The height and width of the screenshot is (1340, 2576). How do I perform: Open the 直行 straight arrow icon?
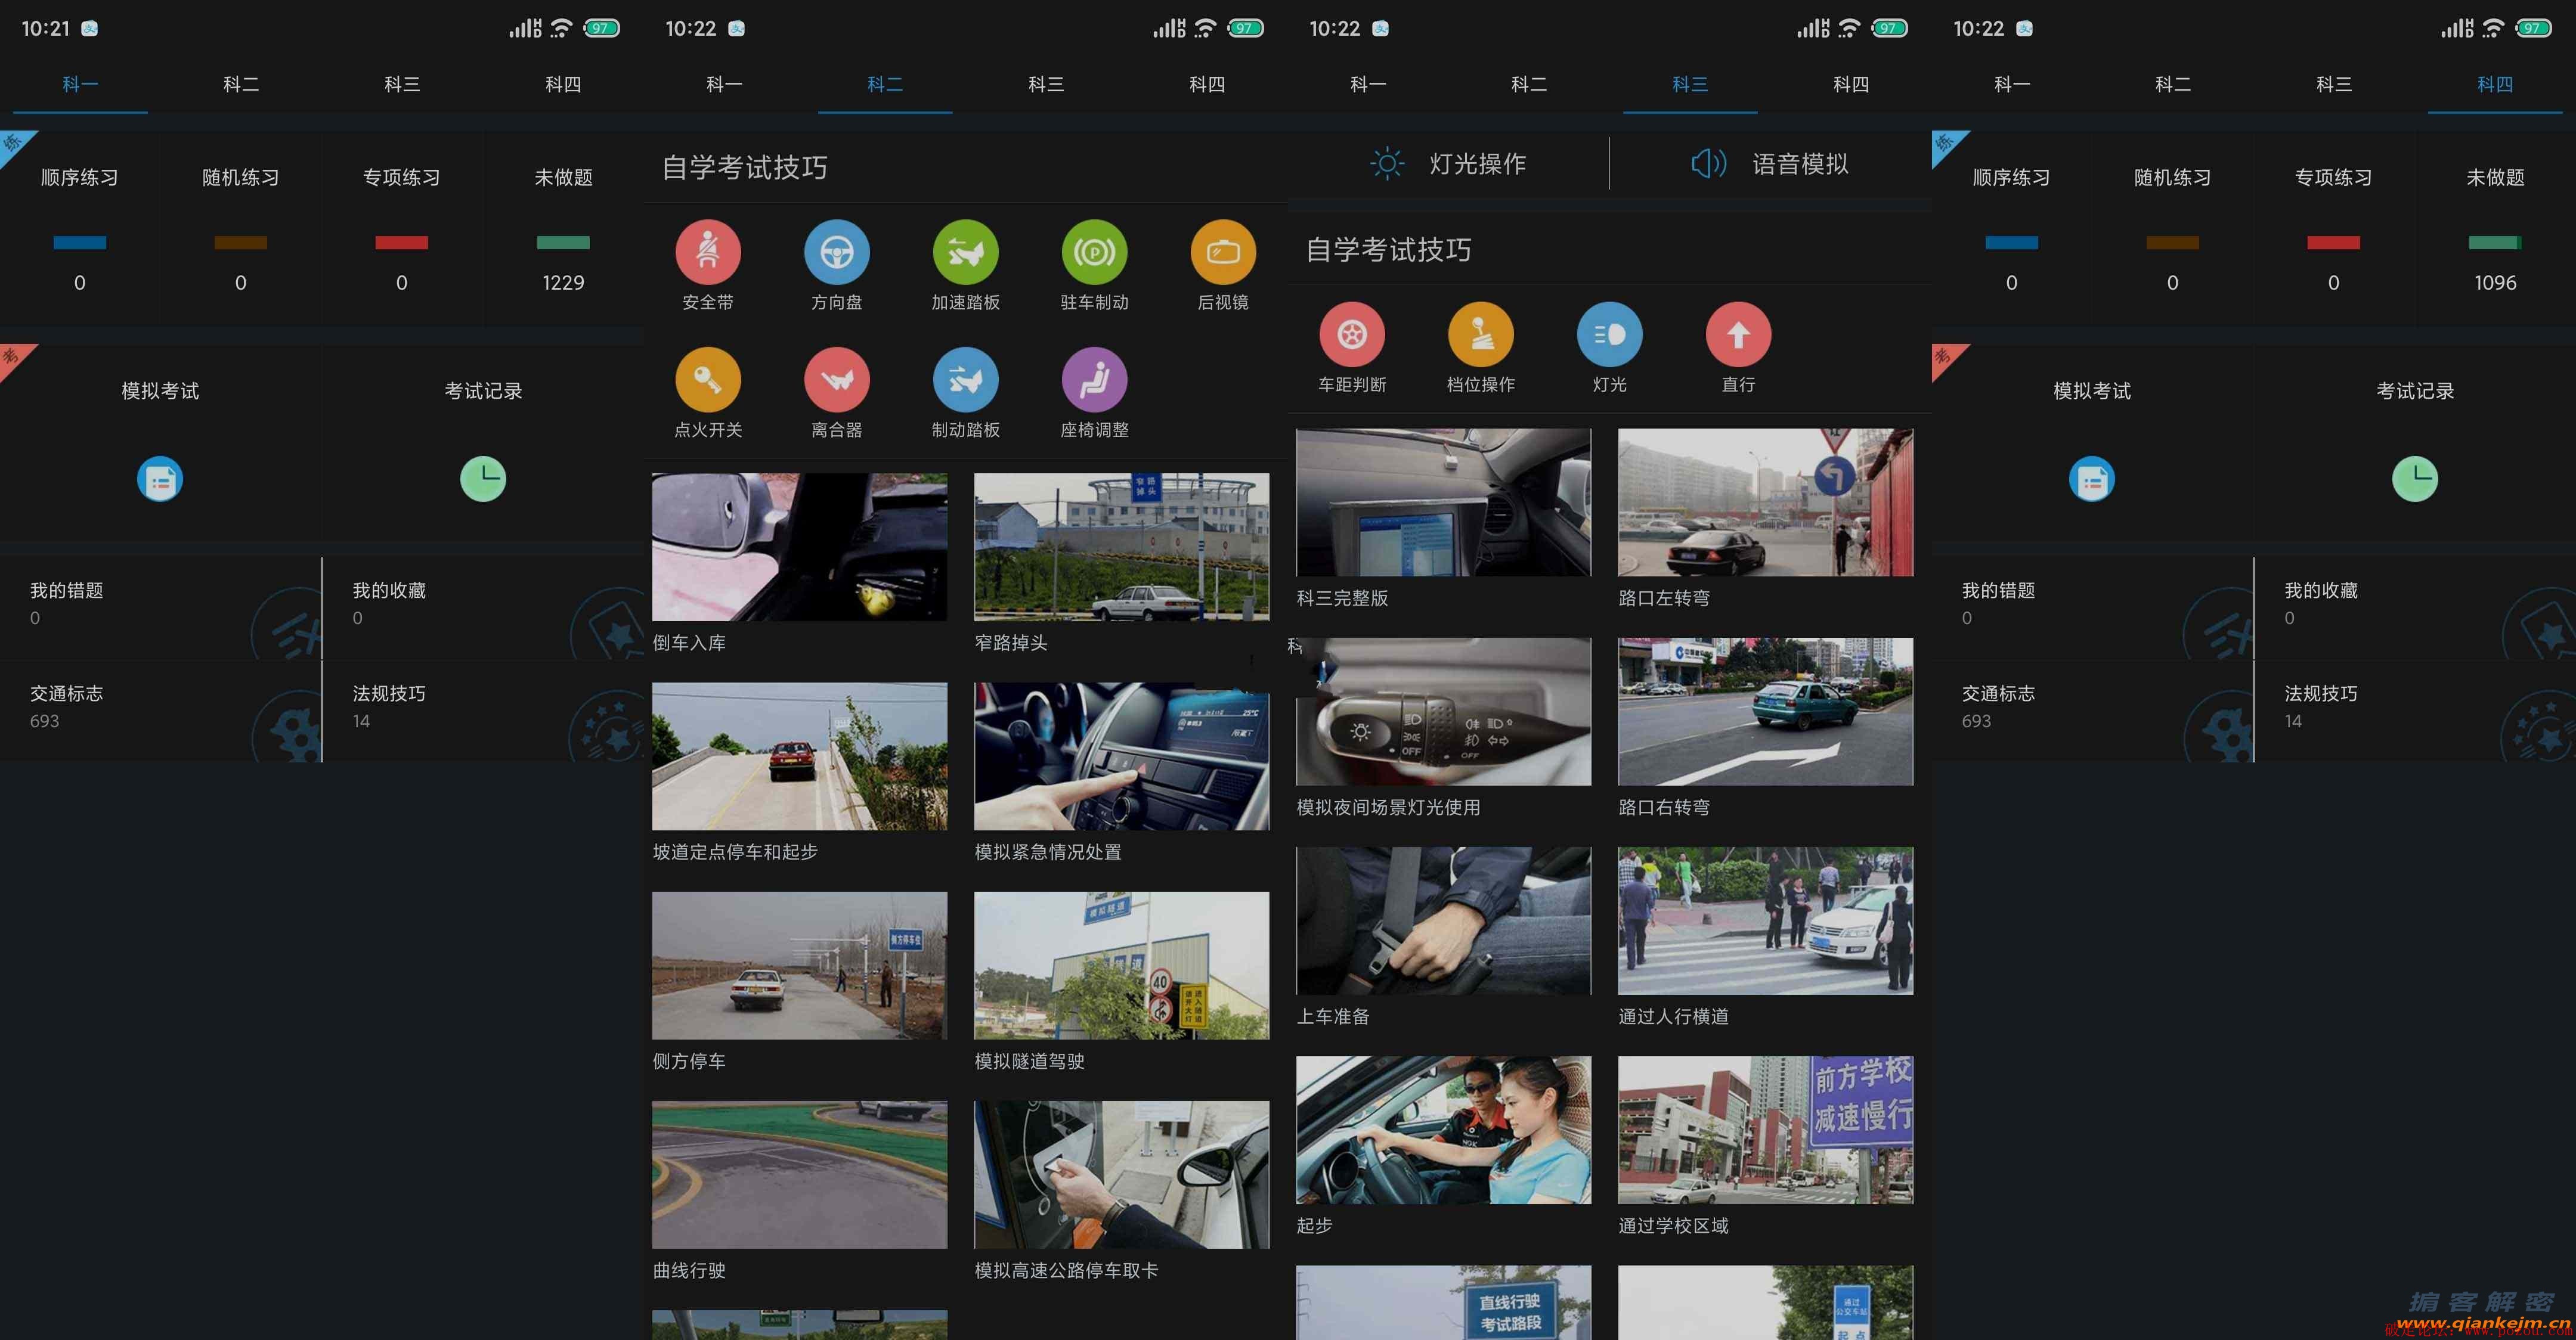tap(1738, 334)
